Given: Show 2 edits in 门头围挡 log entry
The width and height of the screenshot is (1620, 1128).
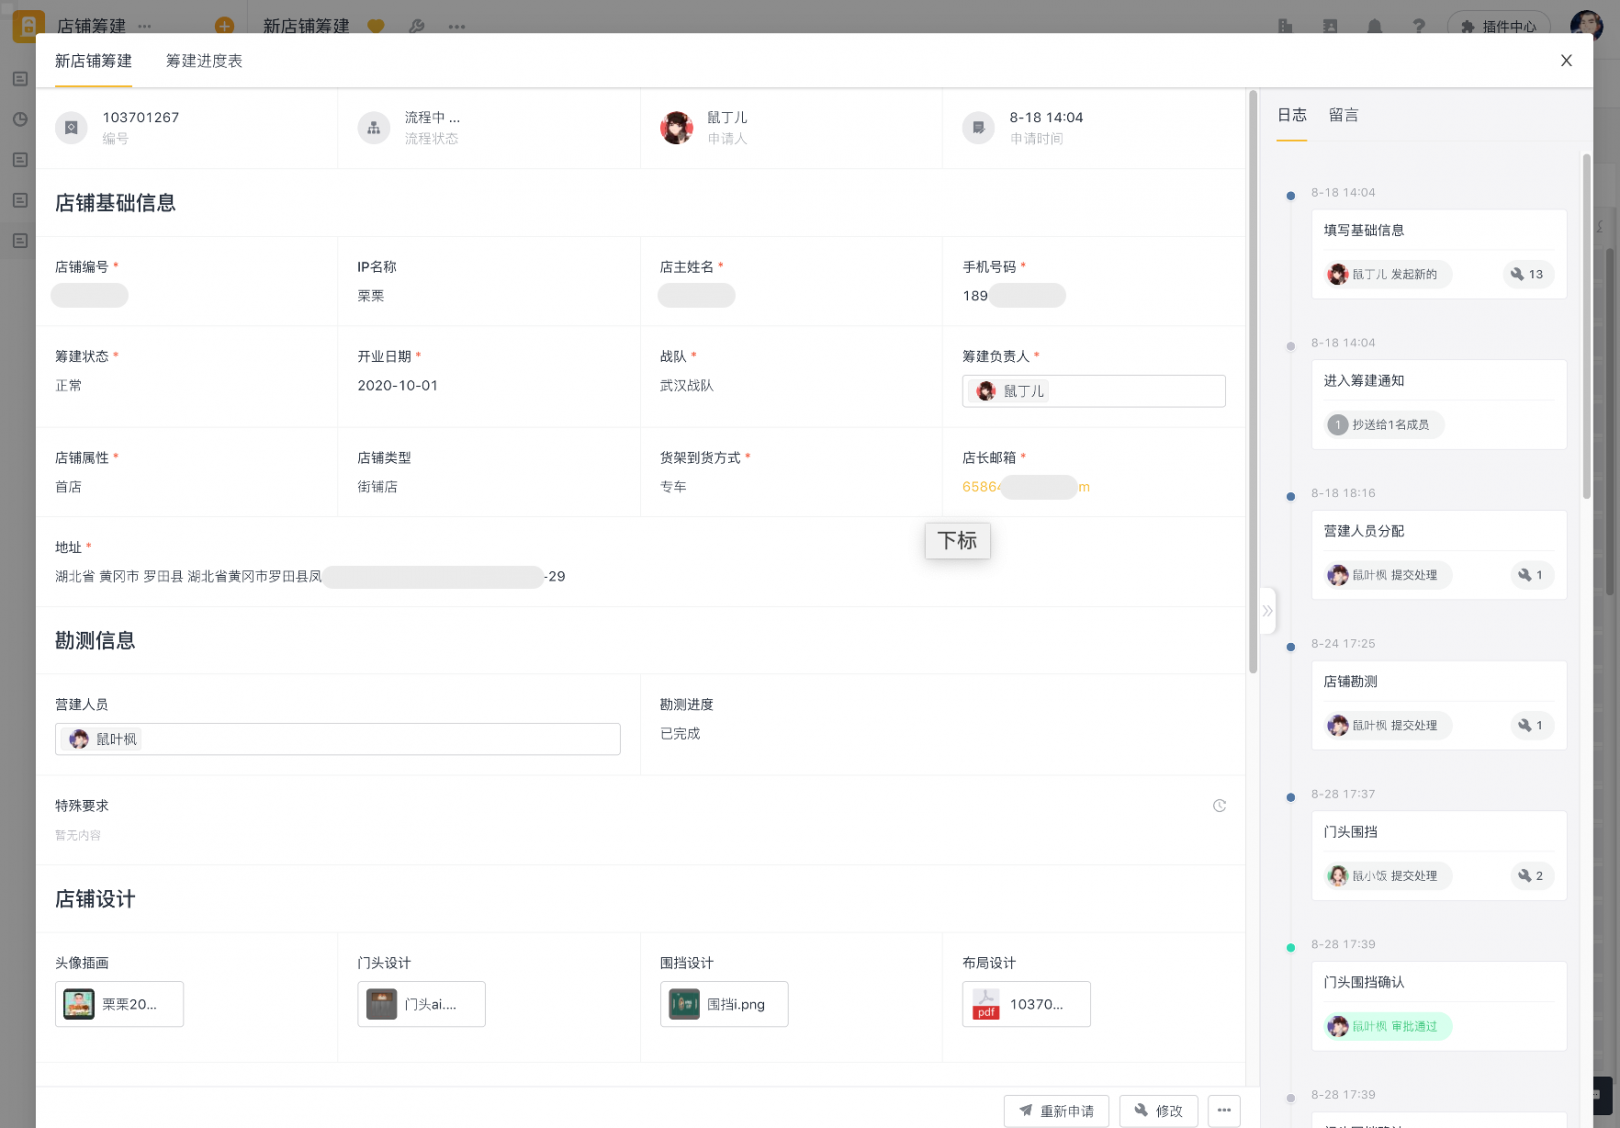Looking at the screenshot, I should [1531, 876].
